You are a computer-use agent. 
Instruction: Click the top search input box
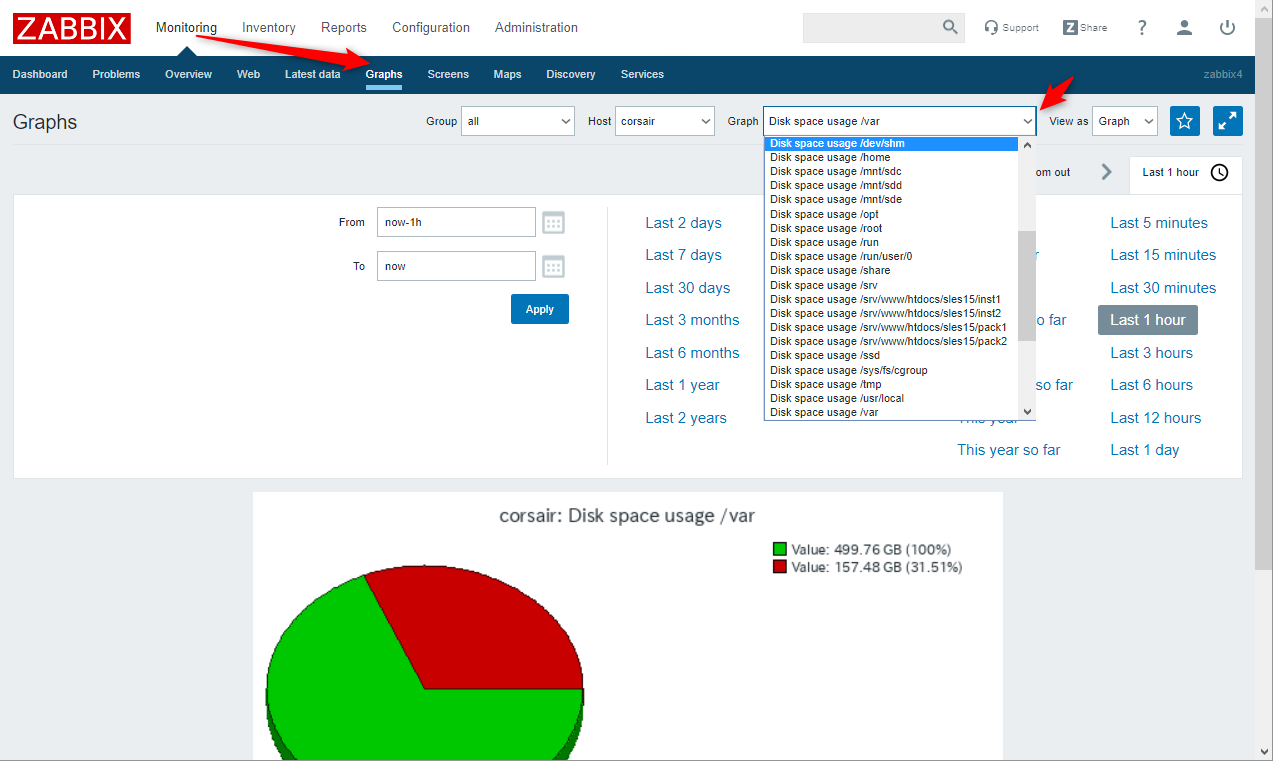coord(871,28)
